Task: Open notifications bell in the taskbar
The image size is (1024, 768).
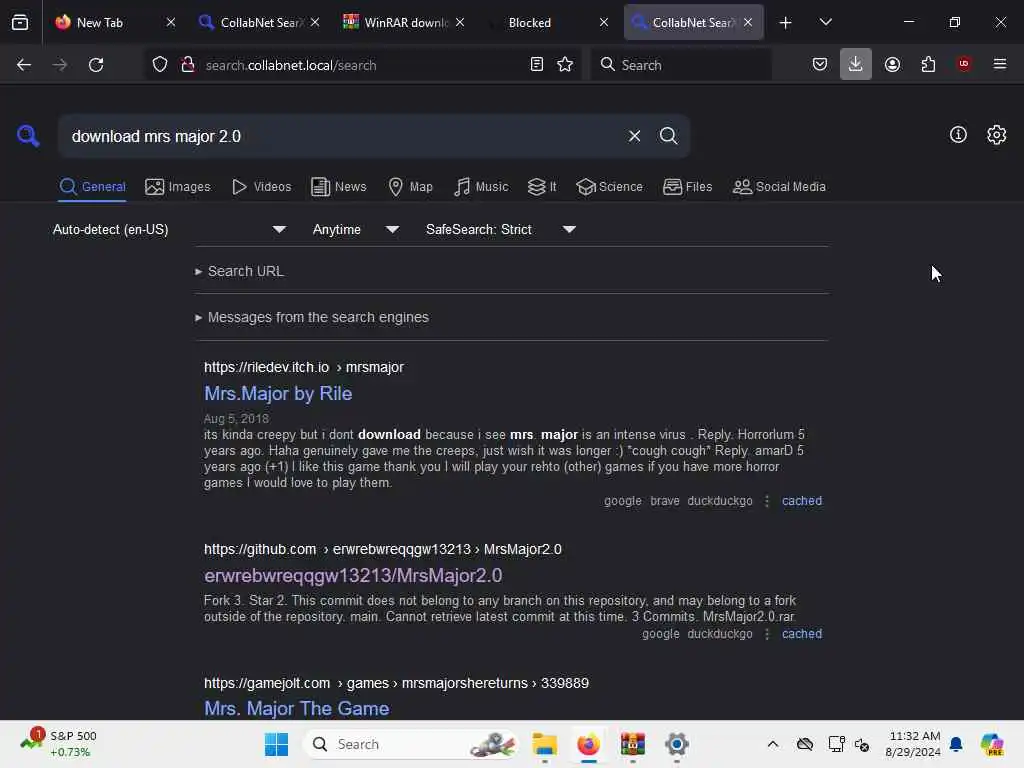Action: [956, 744]
